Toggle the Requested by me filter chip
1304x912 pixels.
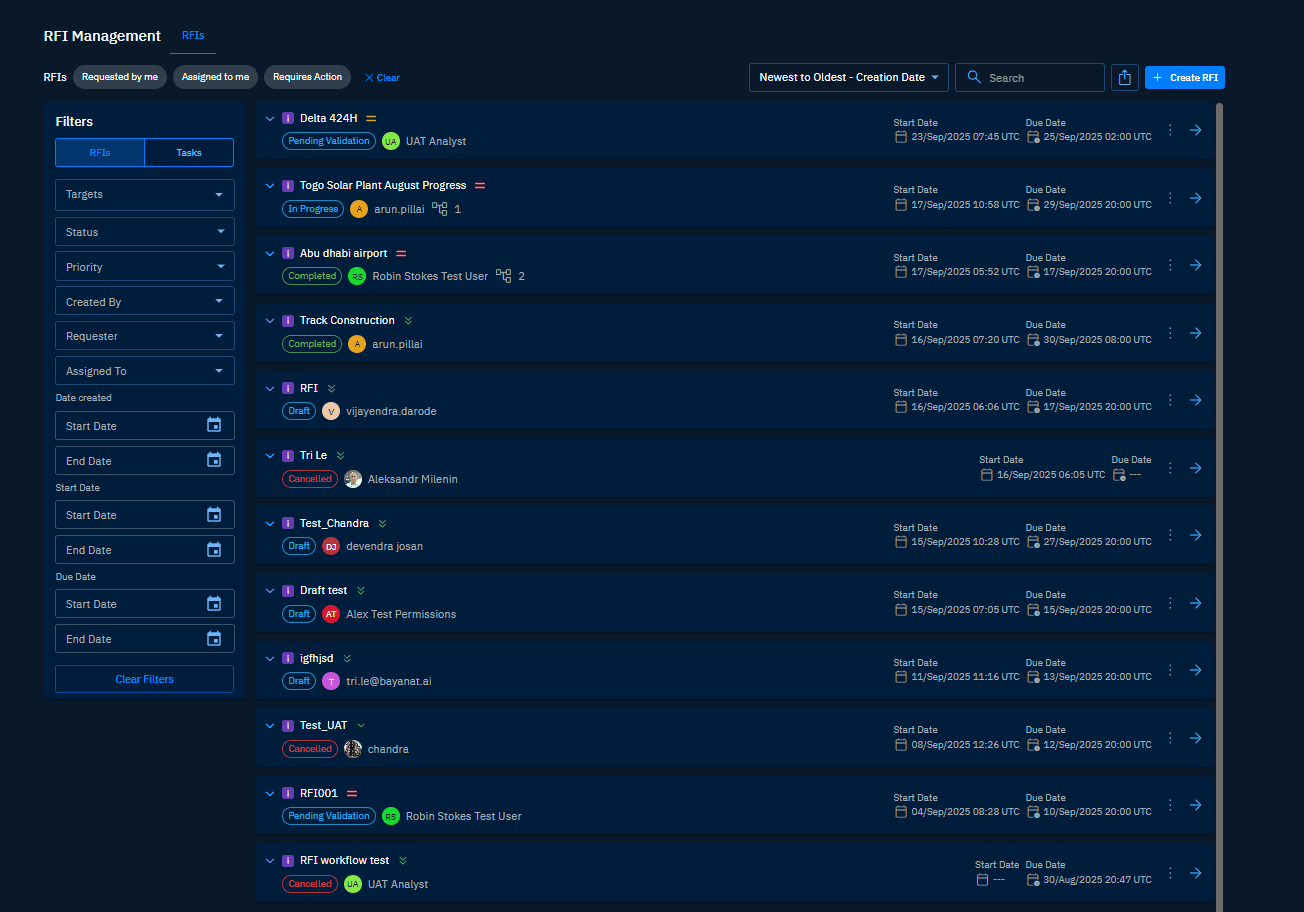(120, 77)
